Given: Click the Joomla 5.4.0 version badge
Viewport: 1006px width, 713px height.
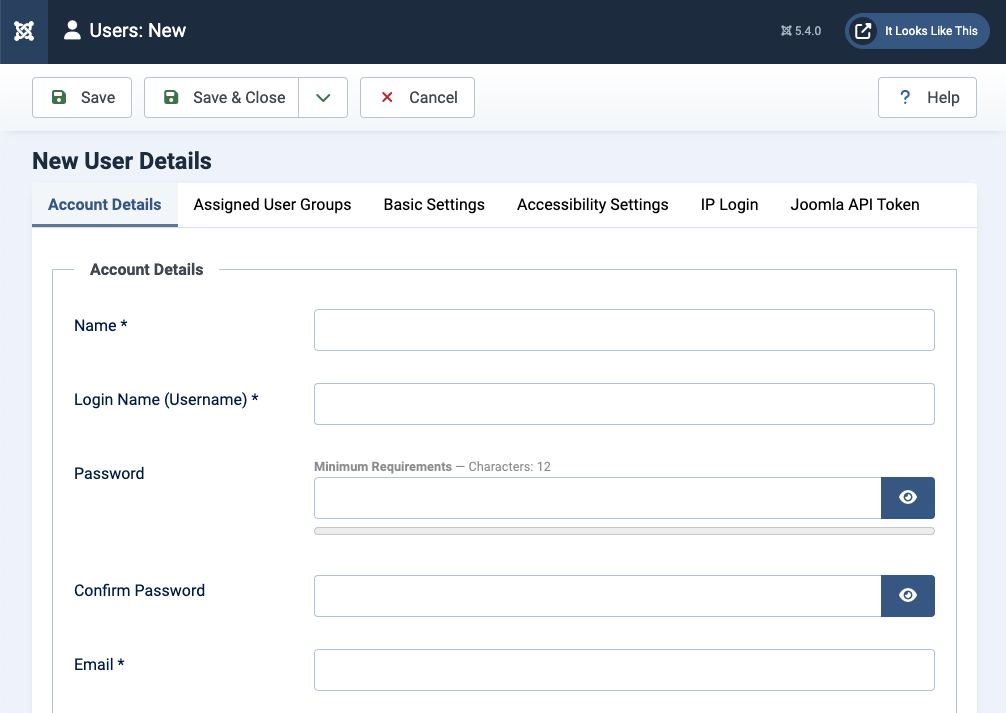Looking at the screenshot, I should click(x=801, y=31).
